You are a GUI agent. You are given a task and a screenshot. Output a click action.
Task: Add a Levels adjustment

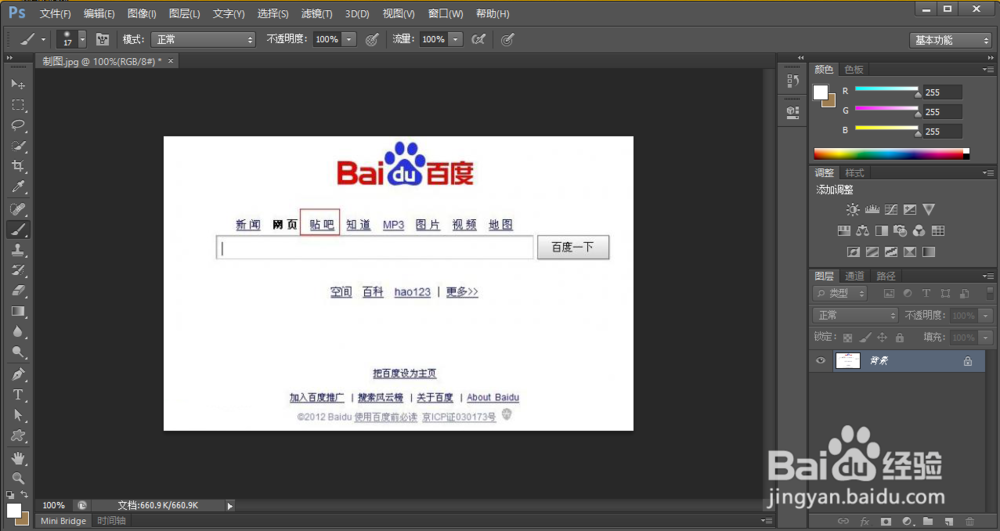click(x=872, y=210)
